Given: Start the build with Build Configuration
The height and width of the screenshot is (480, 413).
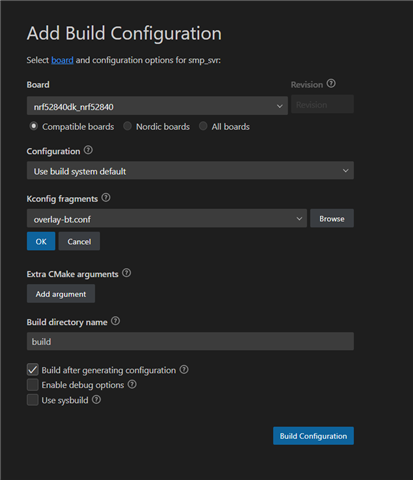Looking at the screenshot, I should point(313,436).
